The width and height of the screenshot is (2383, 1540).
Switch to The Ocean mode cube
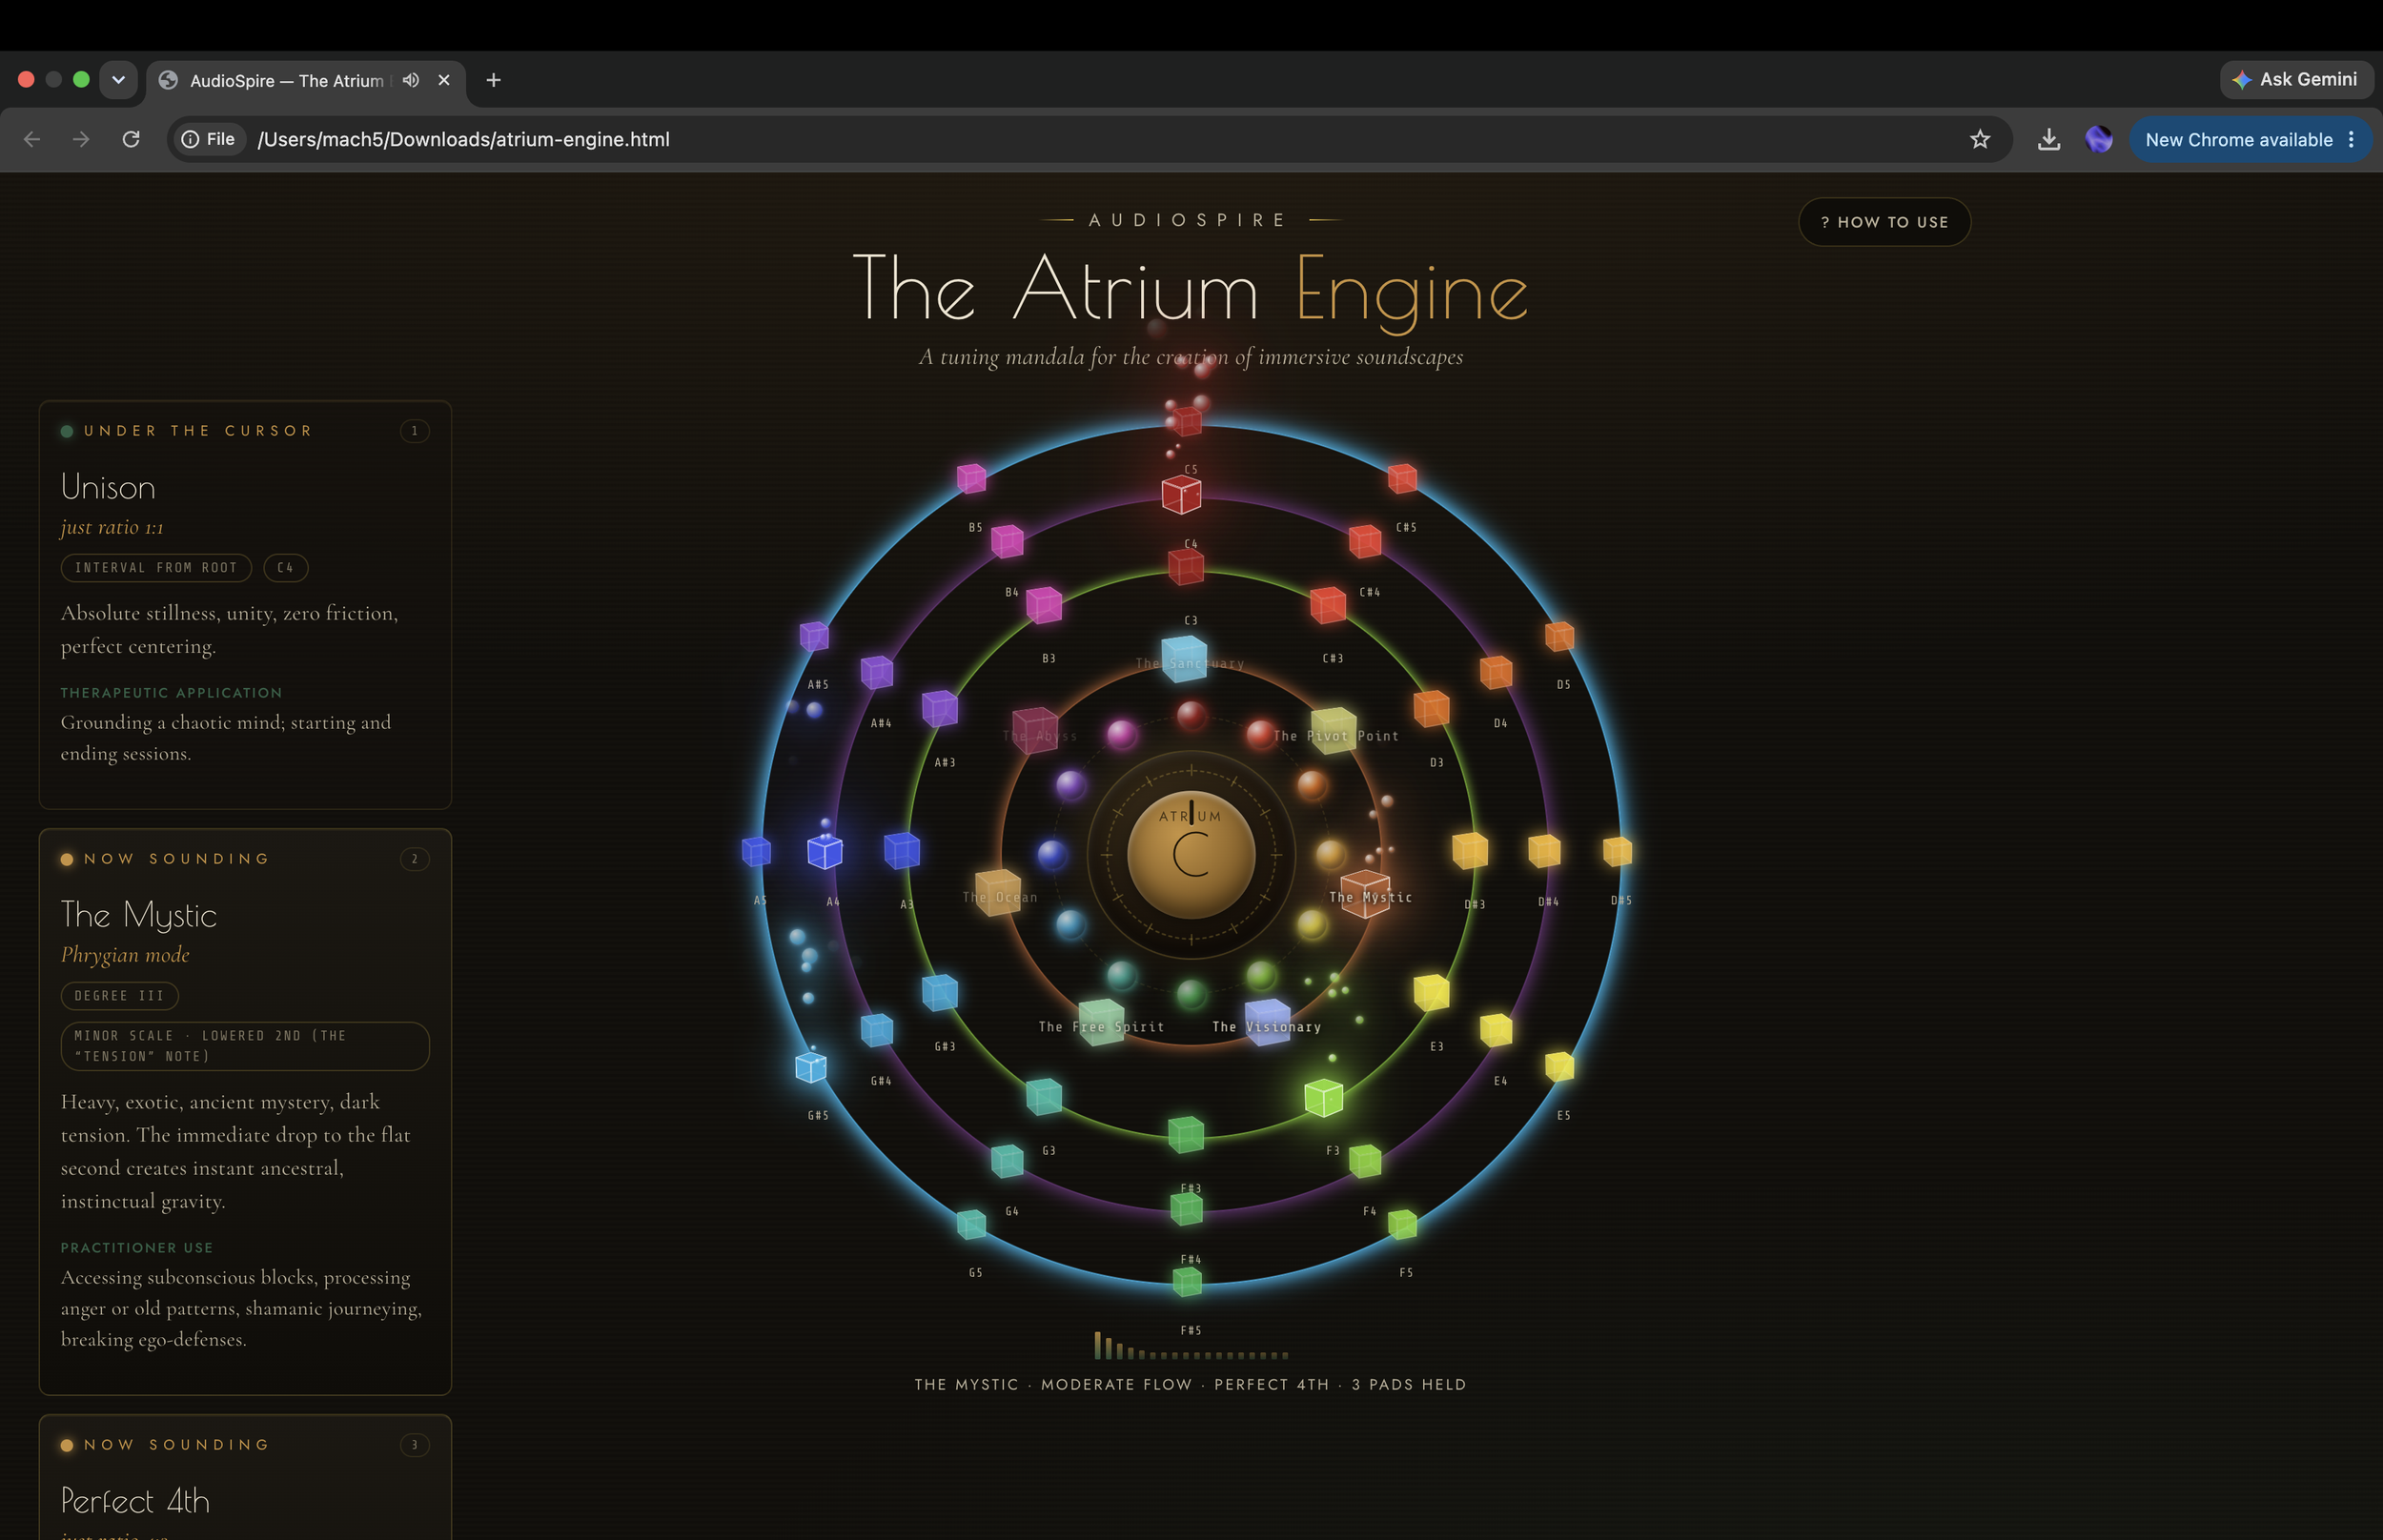[x=998, y=891]
